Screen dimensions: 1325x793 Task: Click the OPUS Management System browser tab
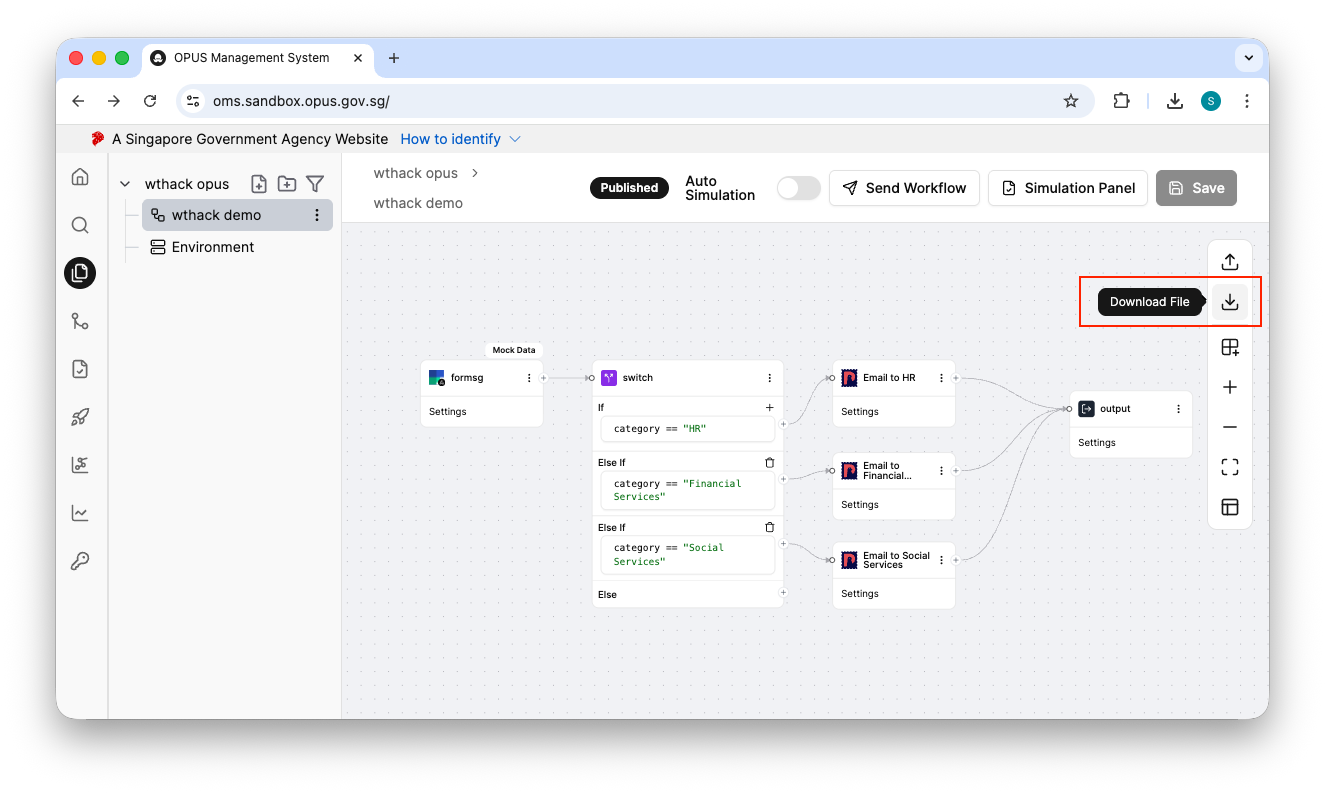(257, 58)
